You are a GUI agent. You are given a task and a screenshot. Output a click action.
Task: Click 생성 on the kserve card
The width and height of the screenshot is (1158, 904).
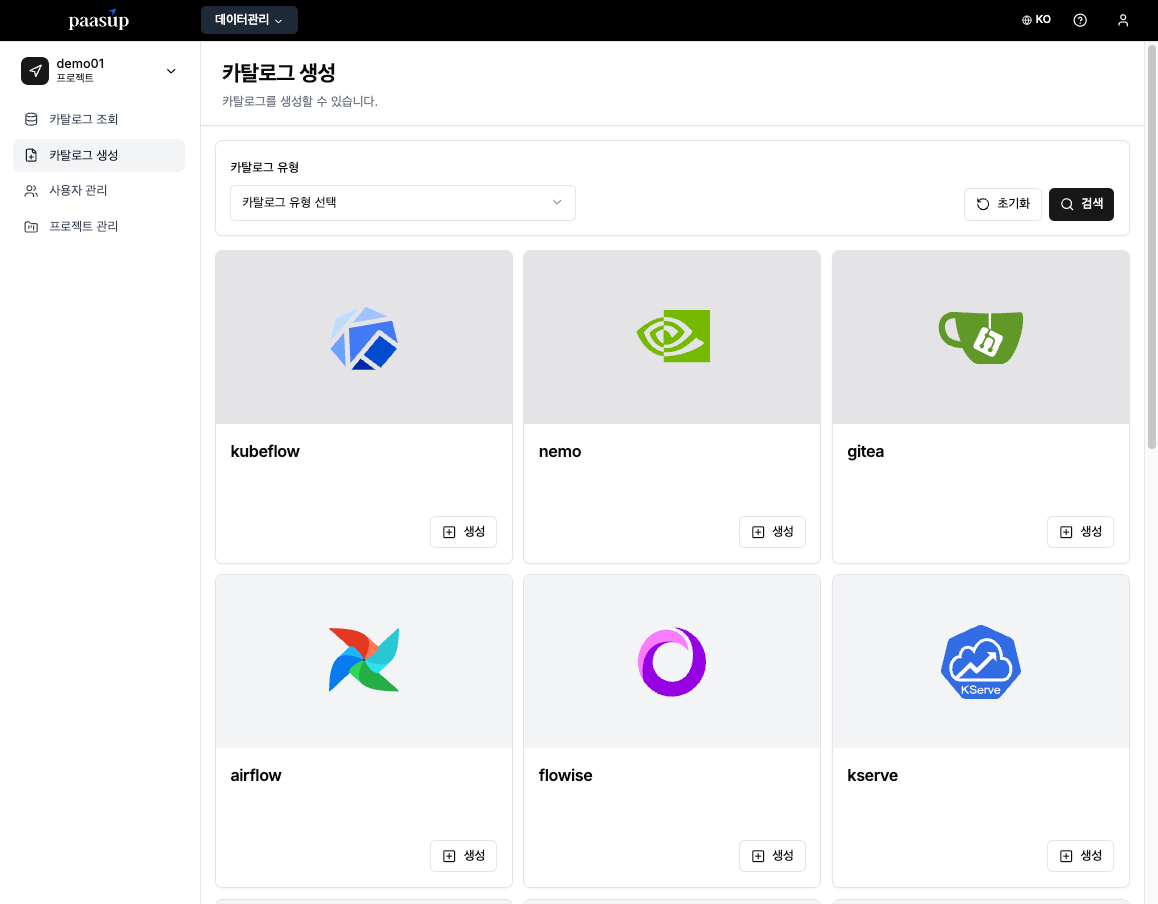tap(1080, 856)
